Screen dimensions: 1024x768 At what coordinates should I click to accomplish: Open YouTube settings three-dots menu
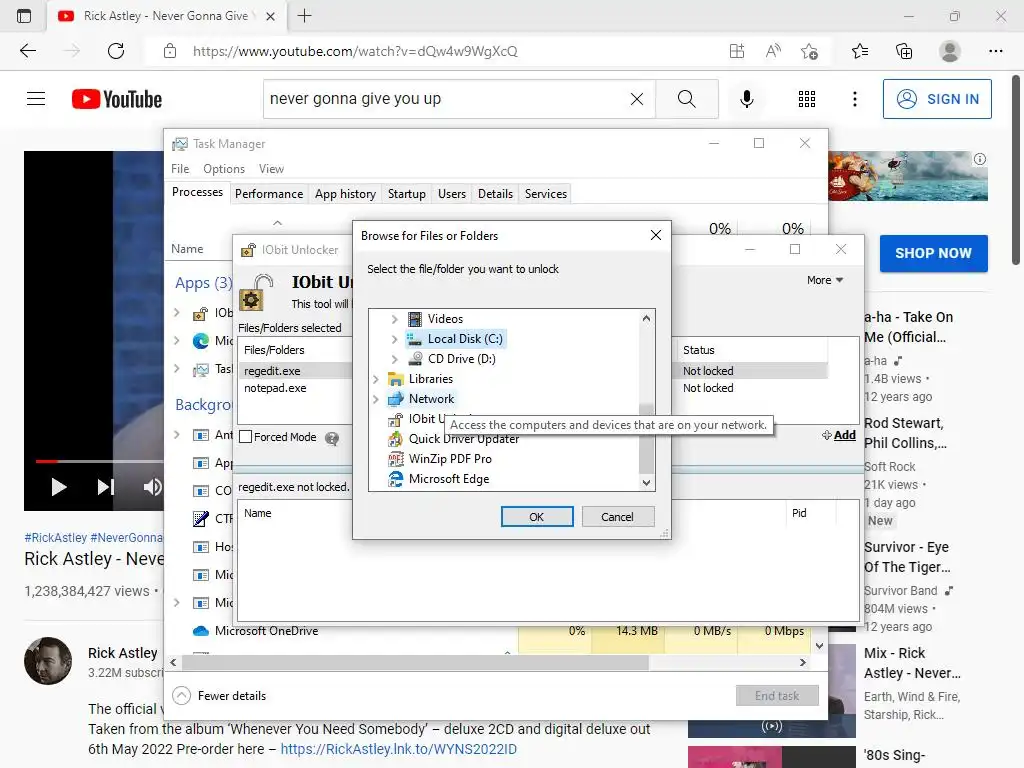coord(855,99)
